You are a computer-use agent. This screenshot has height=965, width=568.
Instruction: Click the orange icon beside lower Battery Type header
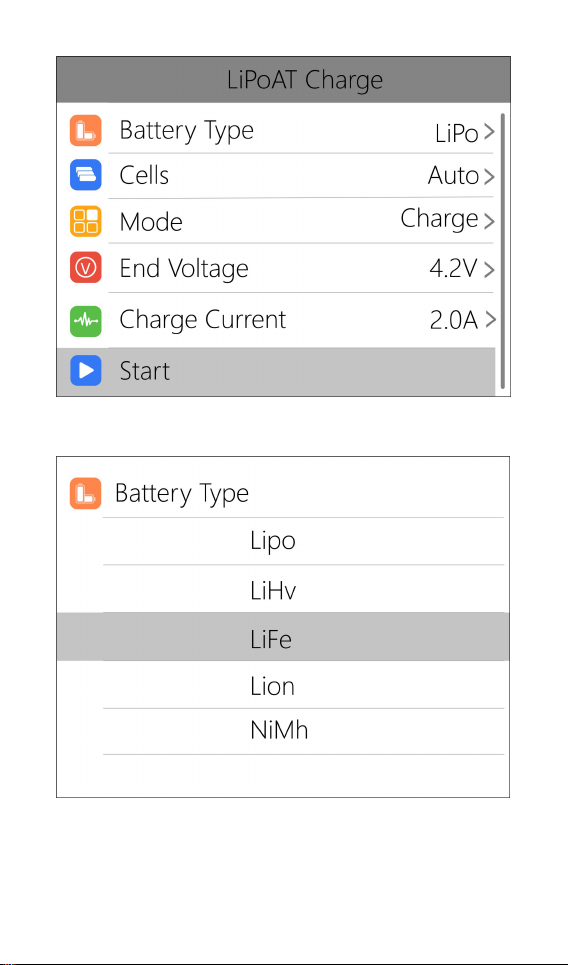tap(86, 494)
